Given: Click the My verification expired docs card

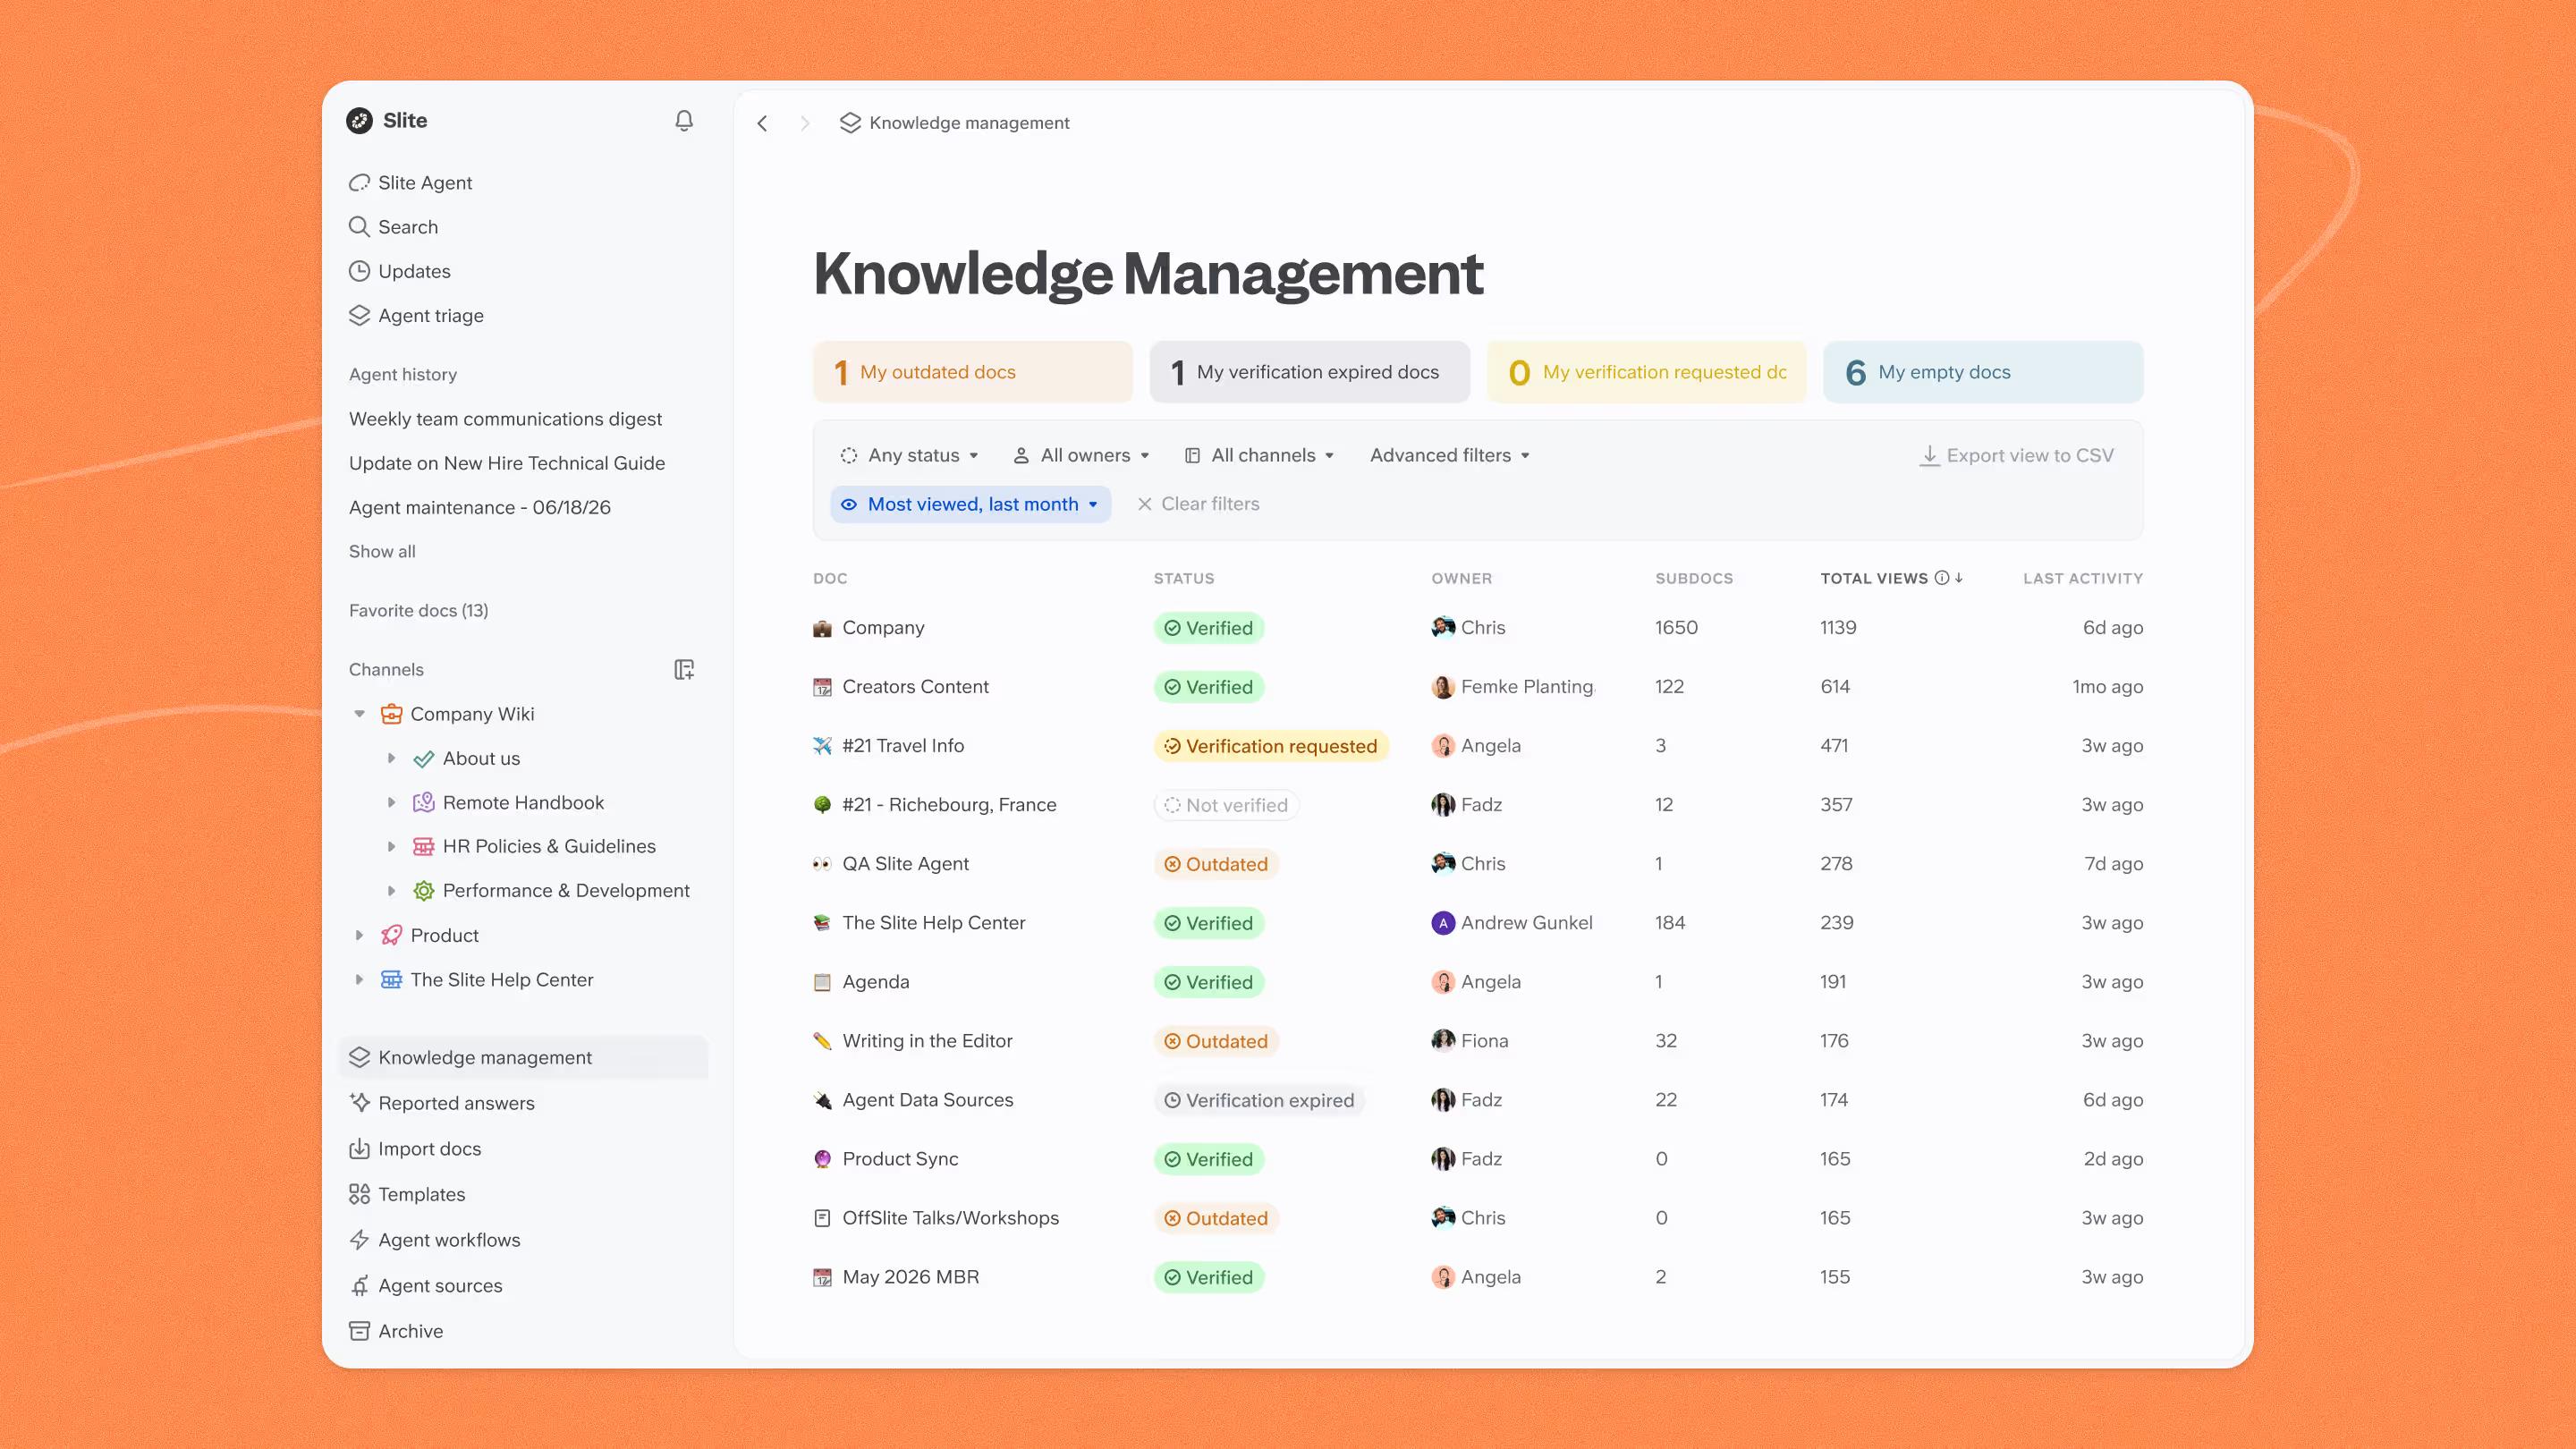Looking at the screenshot, I should coord(1310,372).
